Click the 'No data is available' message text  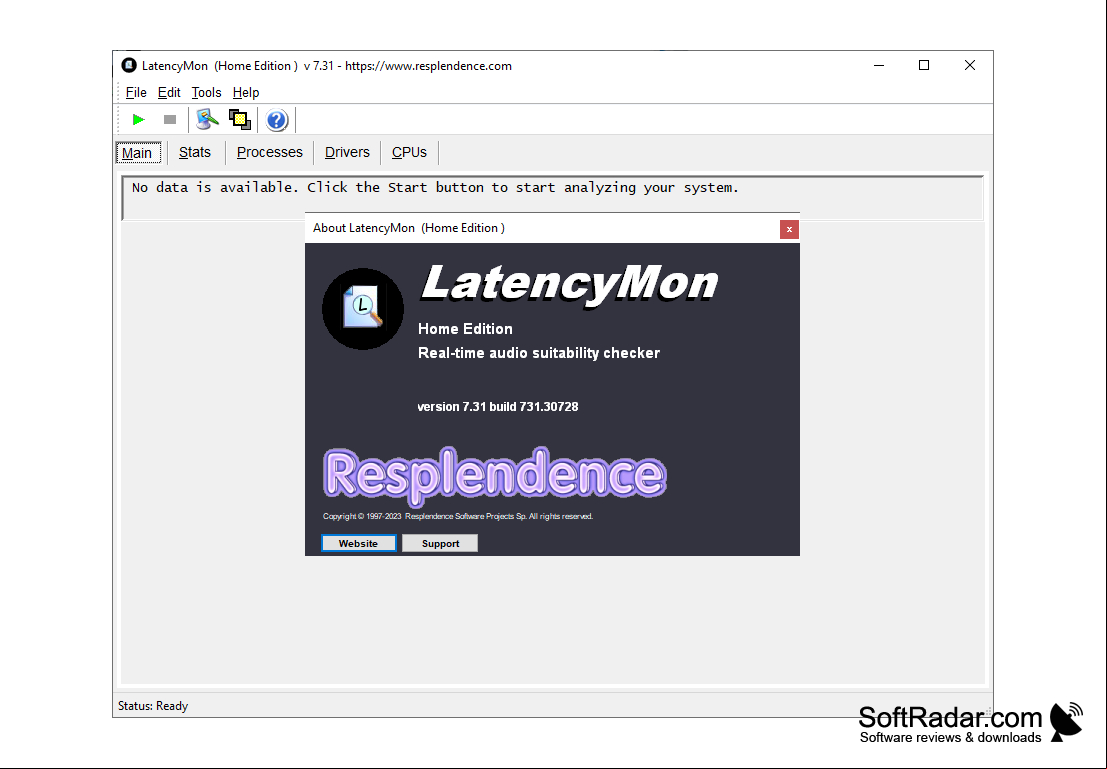(x=435, y=188)
